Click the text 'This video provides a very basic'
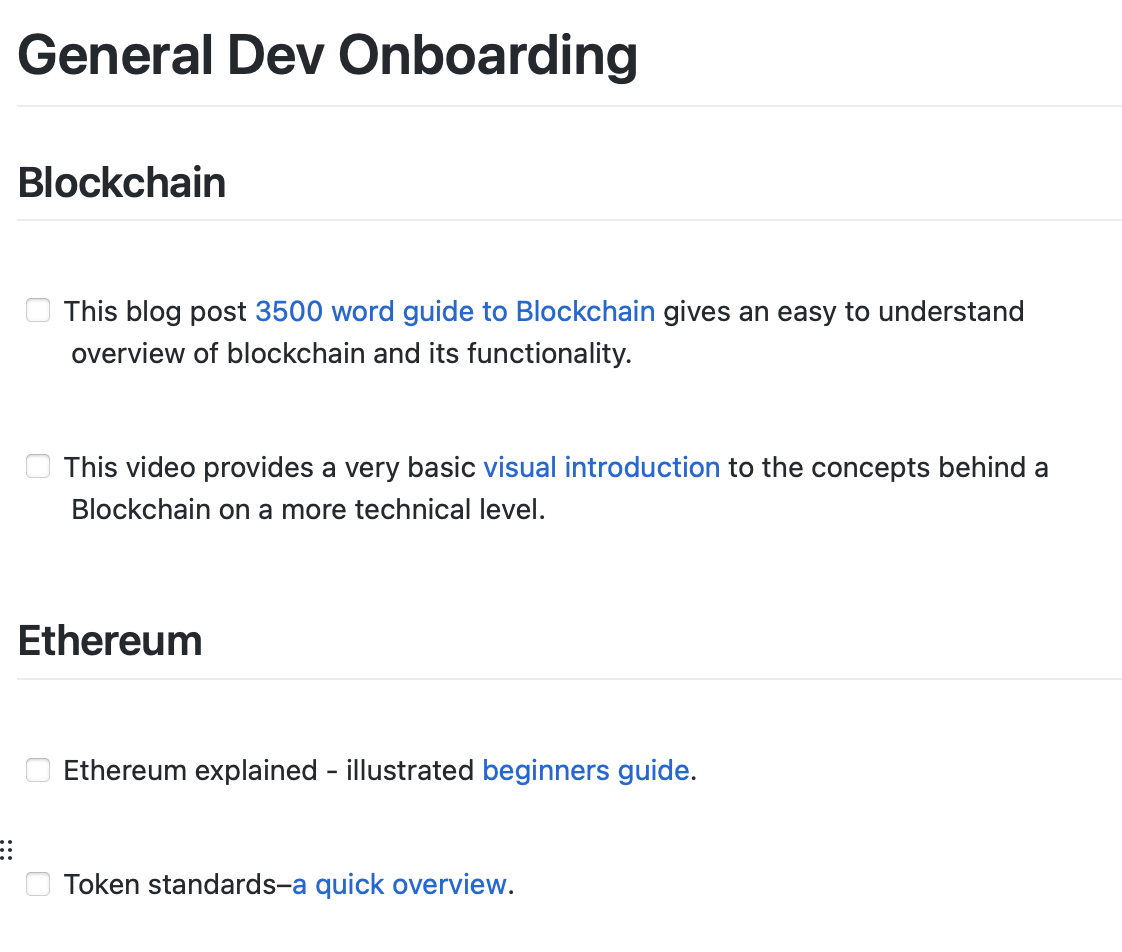The image size is (1122, 952). (270, 467)
